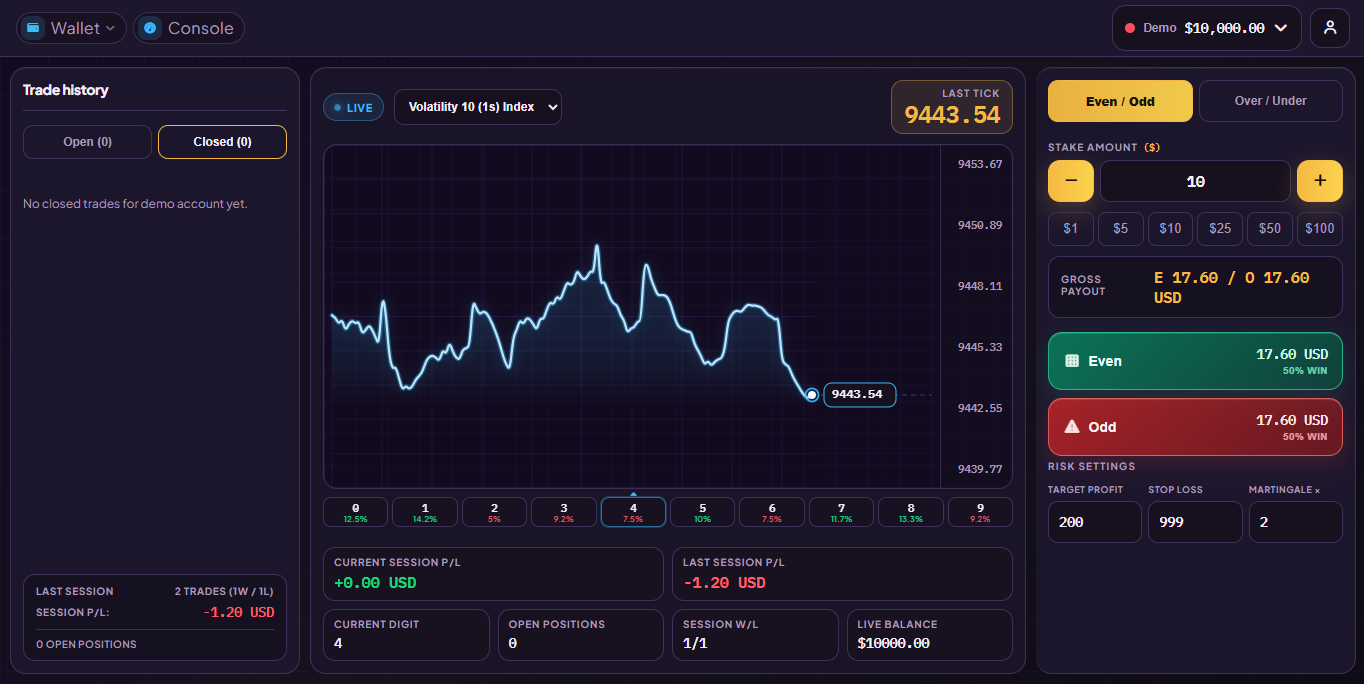Click the Odd warning triangle icon

pyautogui.click(x=1072, y=427)
